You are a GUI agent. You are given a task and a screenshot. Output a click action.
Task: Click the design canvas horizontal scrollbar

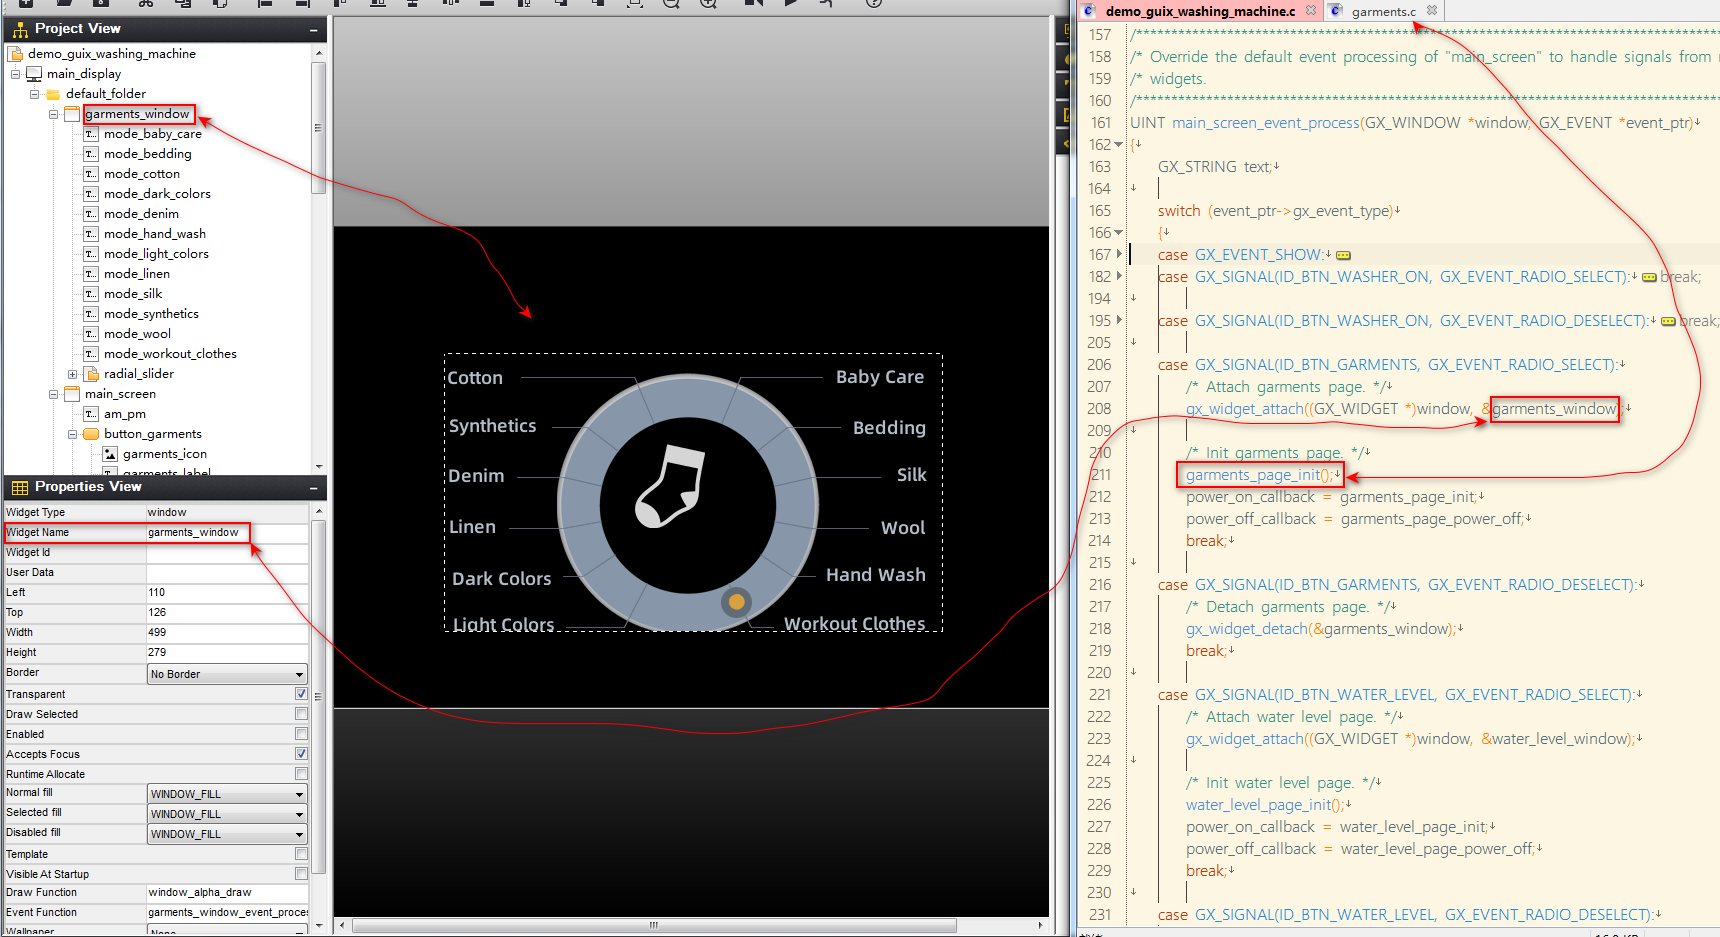tap(652, 926)
